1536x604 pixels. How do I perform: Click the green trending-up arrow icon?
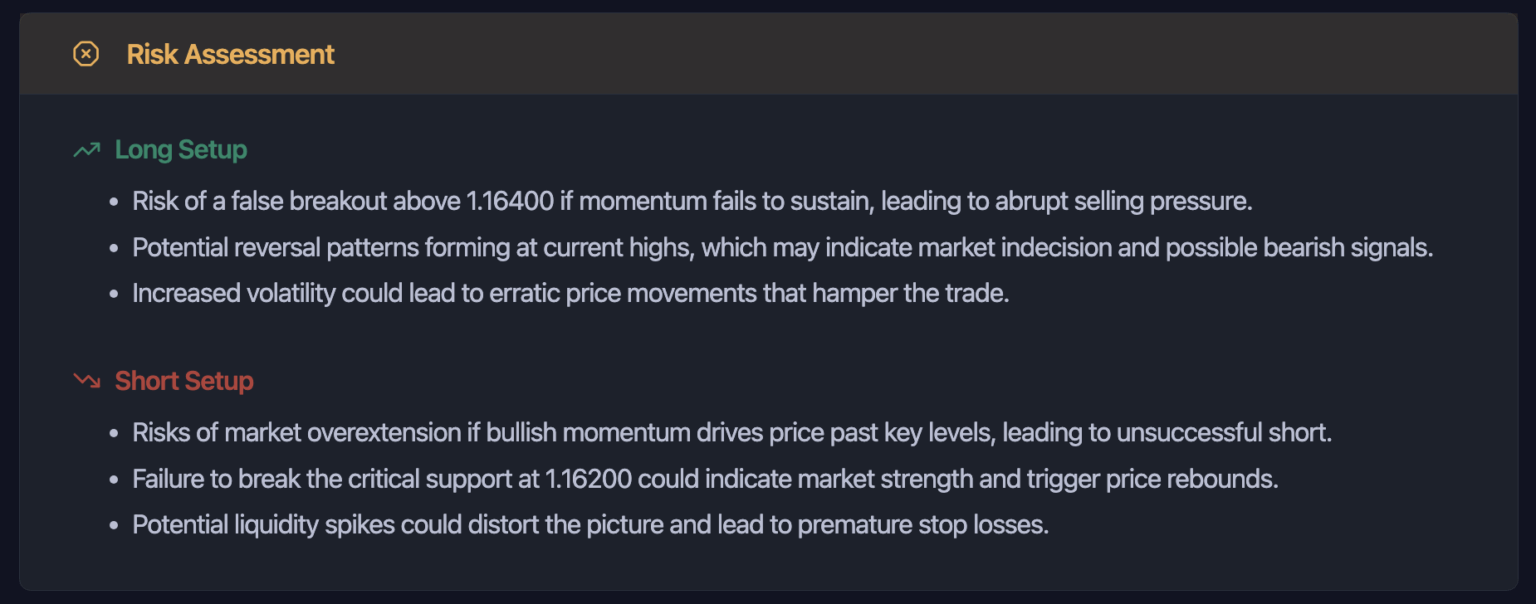click(87, 150)
